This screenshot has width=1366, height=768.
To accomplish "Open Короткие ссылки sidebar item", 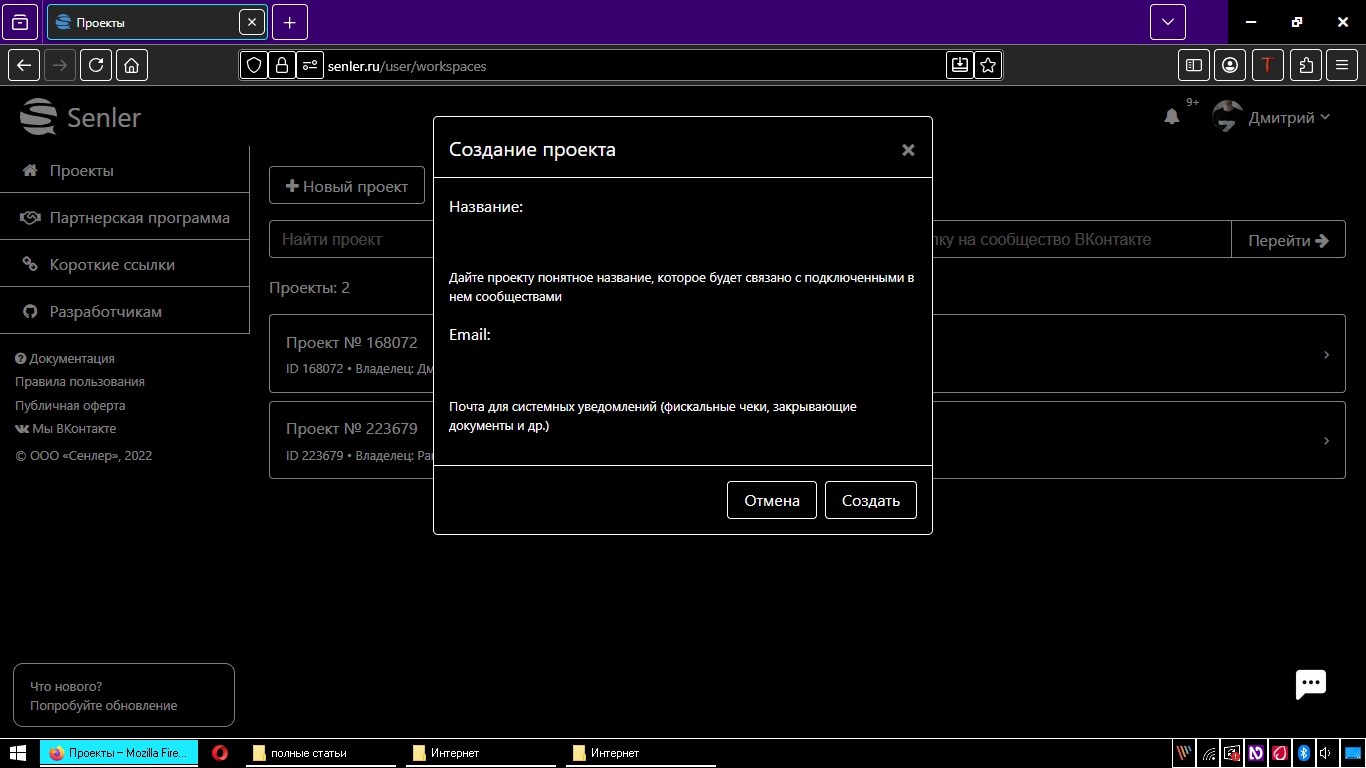I will point(112,265).
